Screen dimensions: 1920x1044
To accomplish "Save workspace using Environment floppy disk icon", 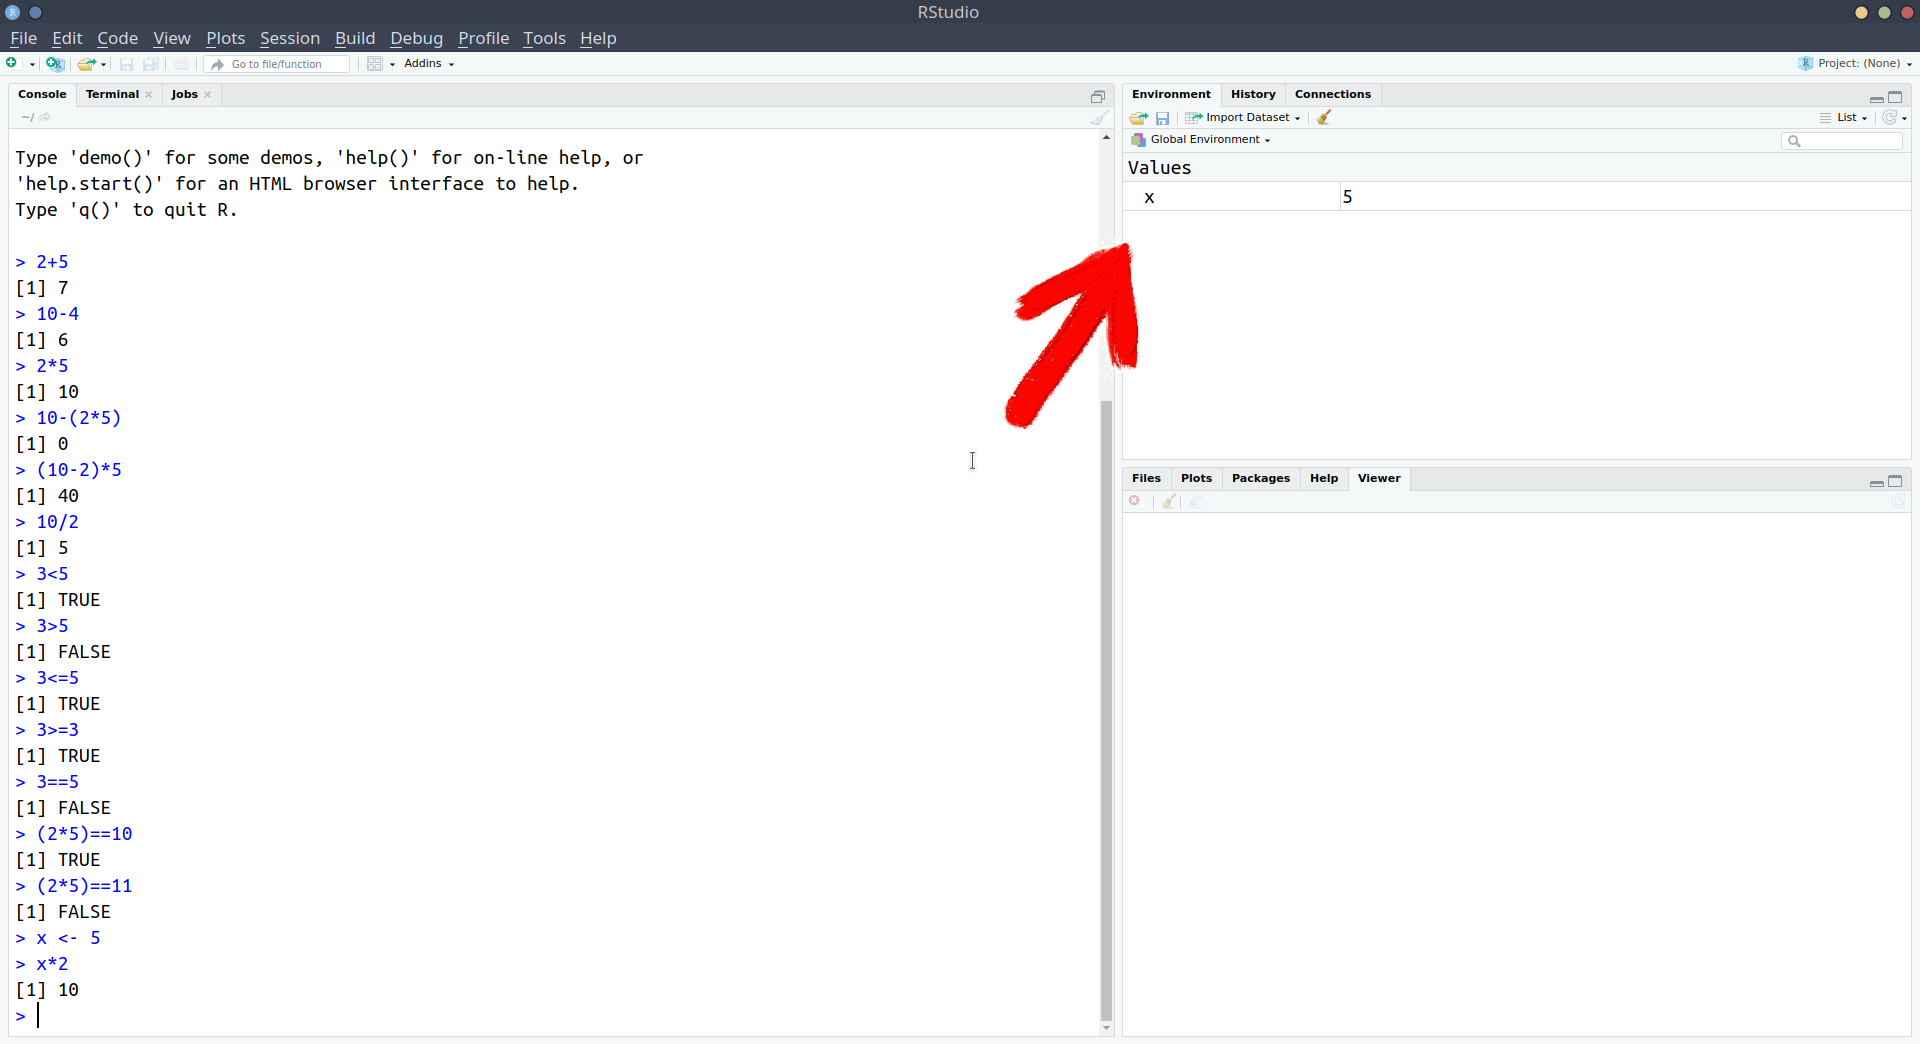I will point(1162,118).
